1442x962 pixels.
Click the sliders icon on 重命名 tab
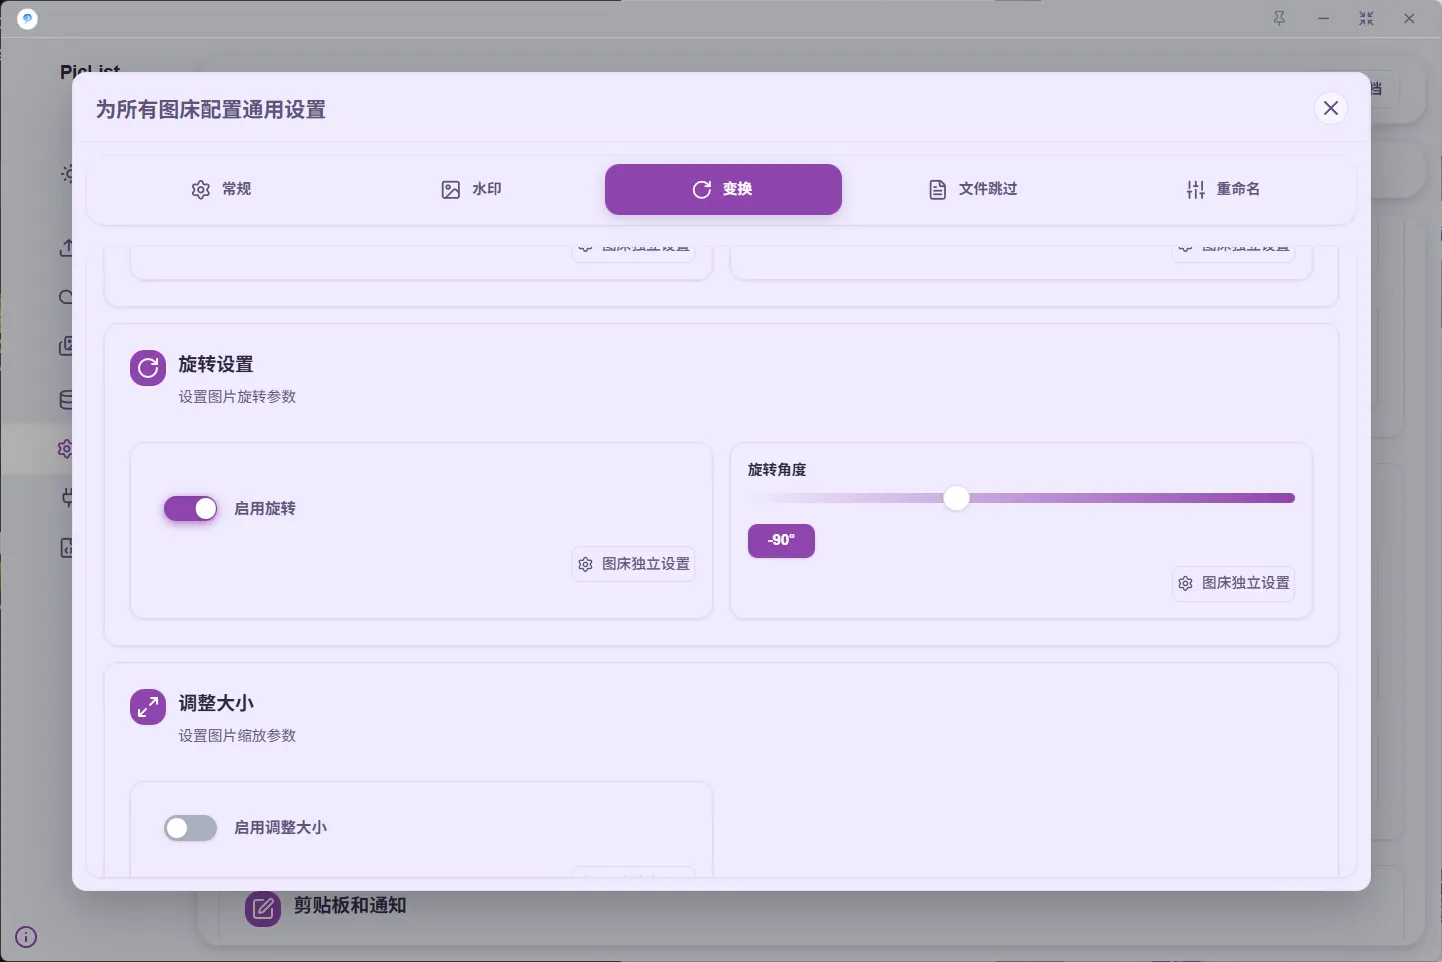tap(1195, 189)
